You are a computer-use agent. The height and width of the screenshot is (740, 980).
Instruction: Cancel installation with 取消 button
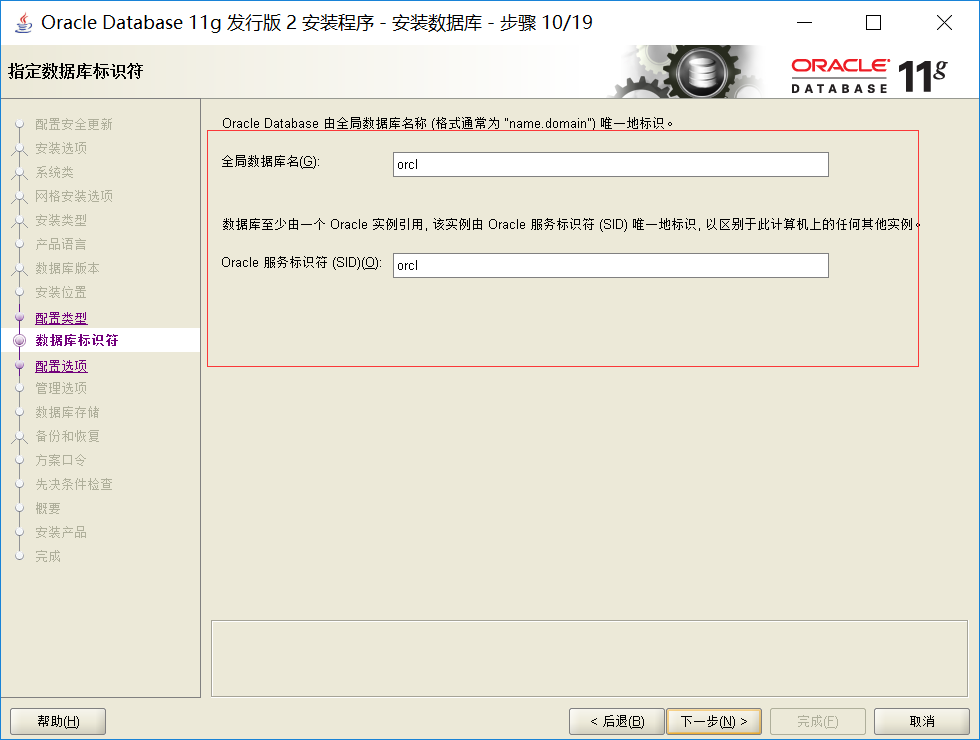tap(922, 721)
